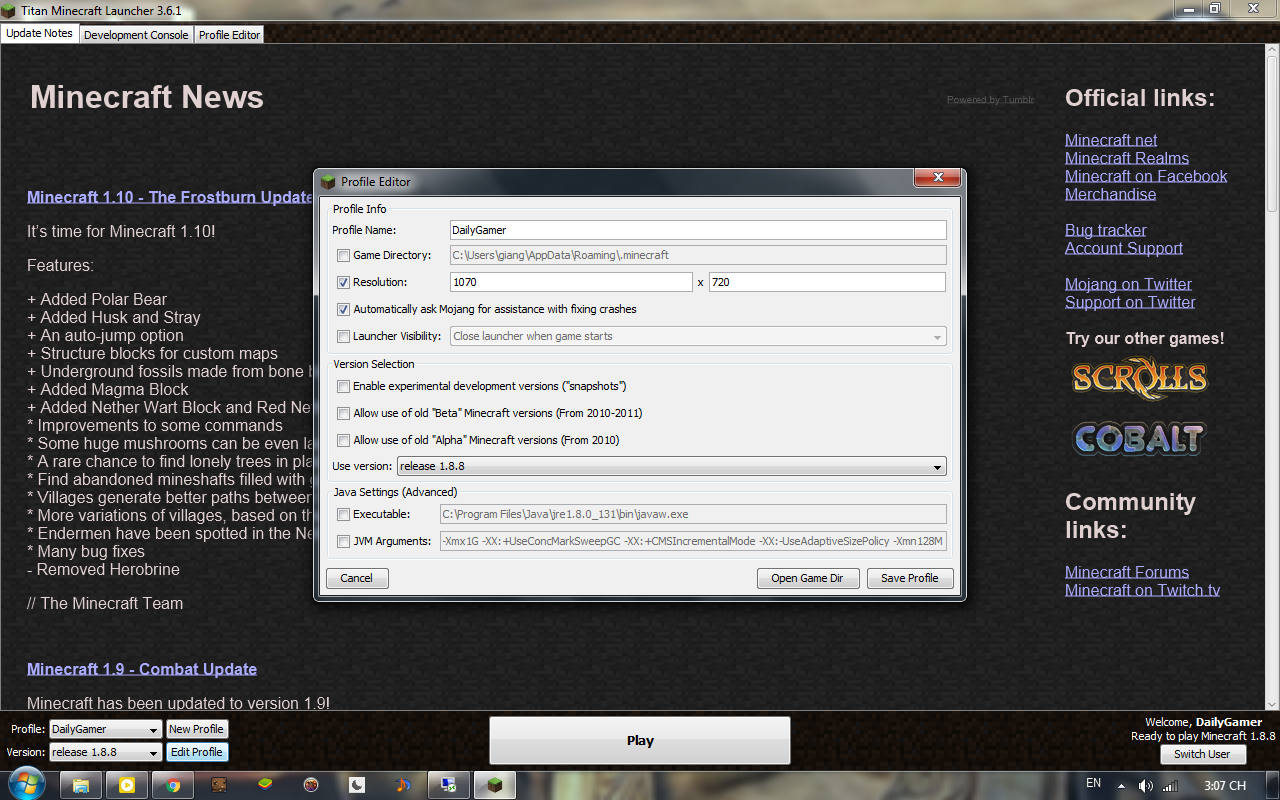Image resolution: width=1280 pixels, height=800 pixels.
Task: Open the Minecraft on Facebook link
Action: pyautogui.click(x=1146, y=176)
